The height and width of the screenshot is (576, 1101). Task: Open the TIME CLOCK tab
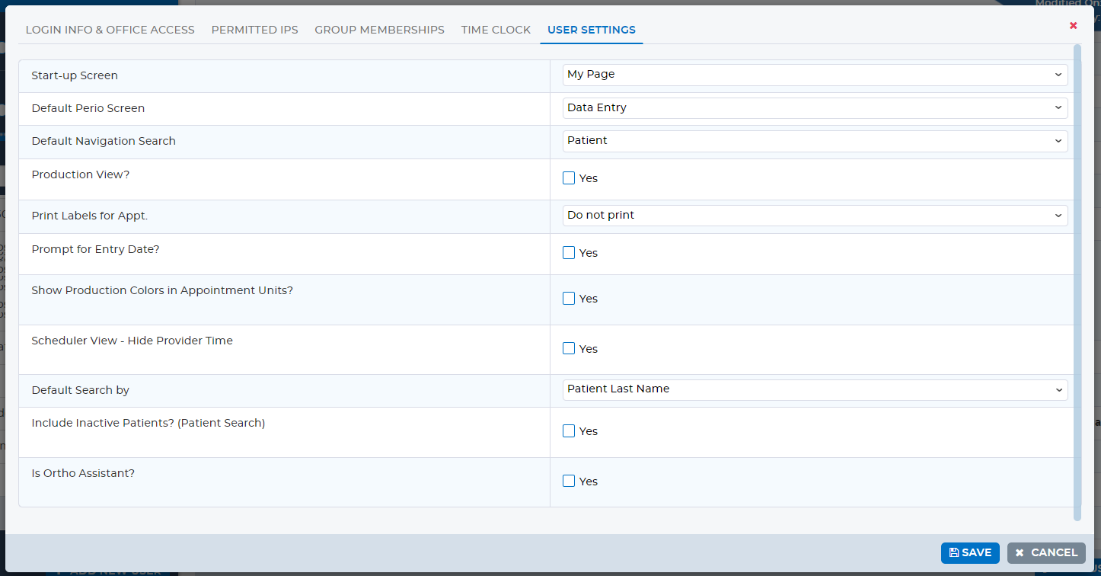coord(496,30)
